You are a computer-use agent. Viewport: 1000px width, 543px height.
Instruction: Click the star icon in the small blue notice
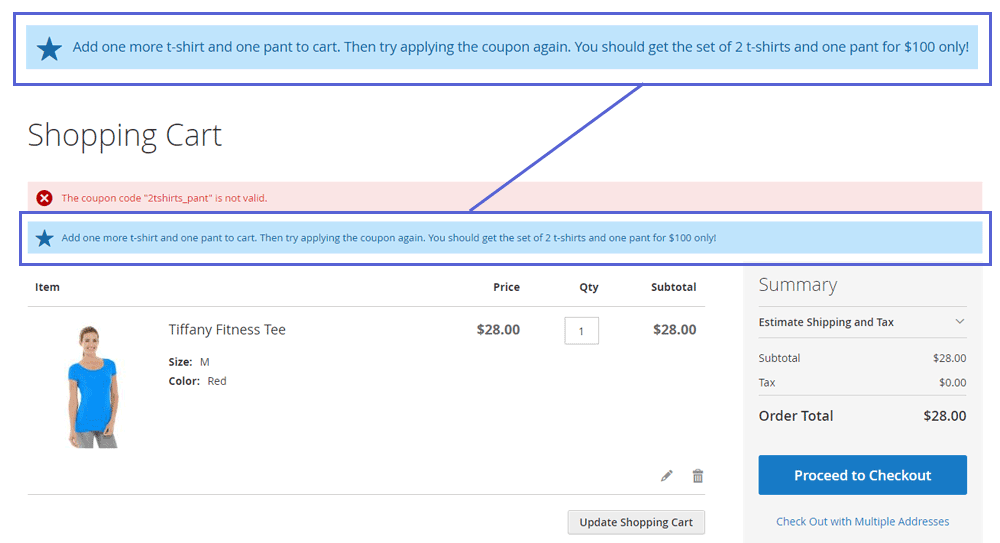[44, 238]
